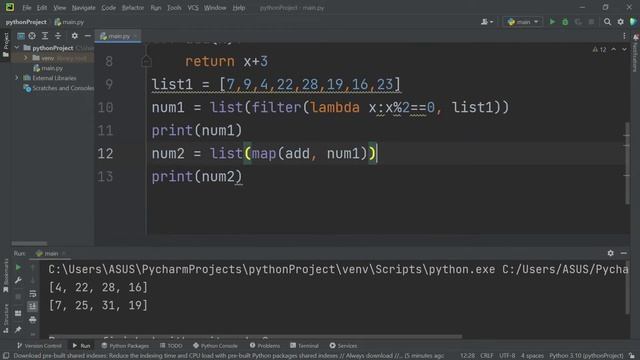This screenshot has height=360, width=640.
Task: Toggle the Project side tool window button
Action: [x=5, y=46]
